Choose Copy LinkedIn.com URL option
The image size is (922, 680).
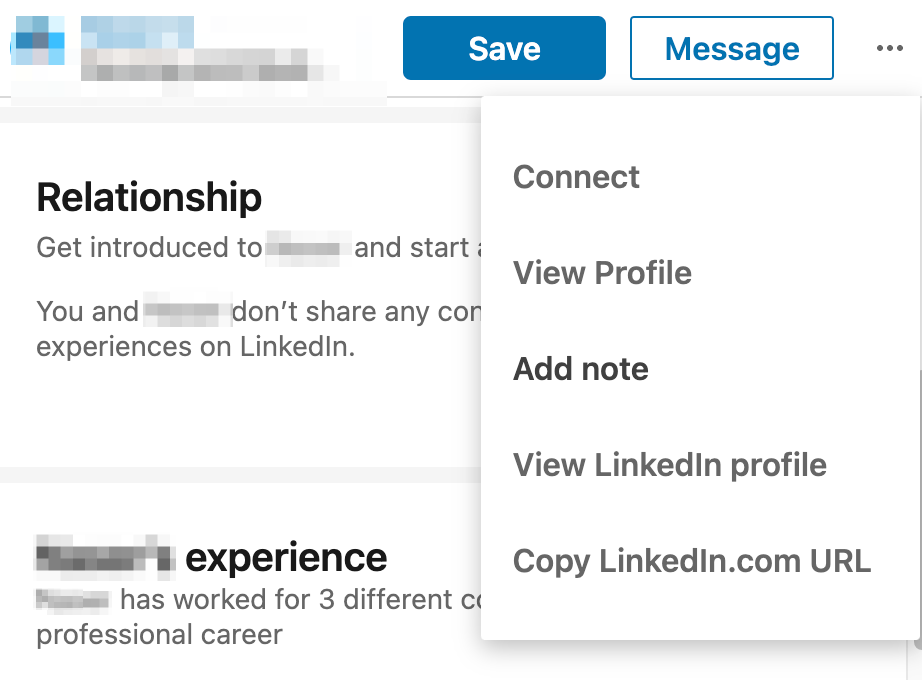click(x=692, y=561)
